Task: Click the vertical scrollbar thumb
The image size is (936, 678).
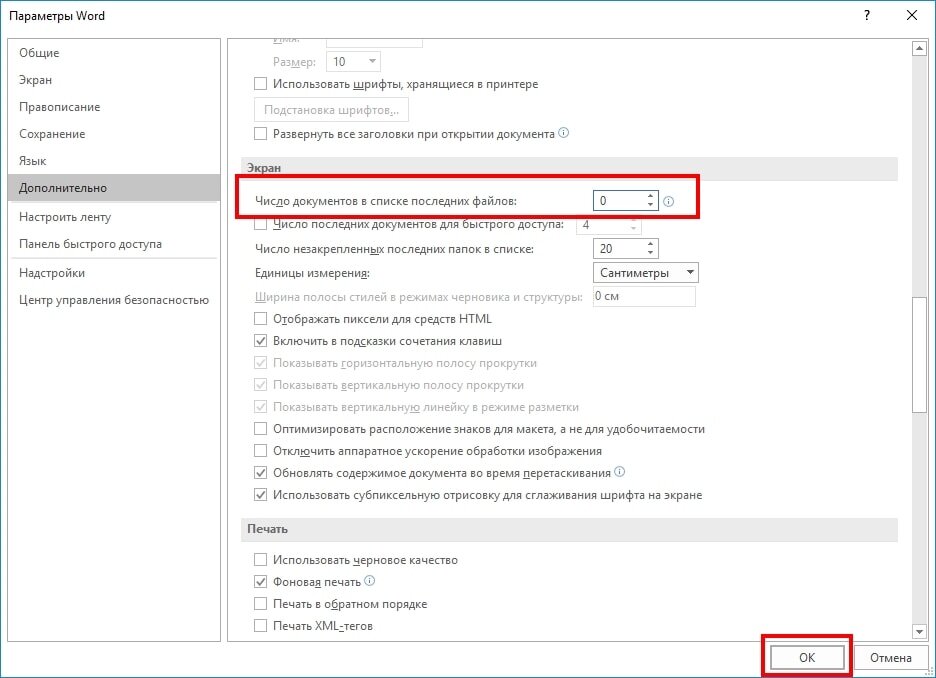Action: [919, 355]
